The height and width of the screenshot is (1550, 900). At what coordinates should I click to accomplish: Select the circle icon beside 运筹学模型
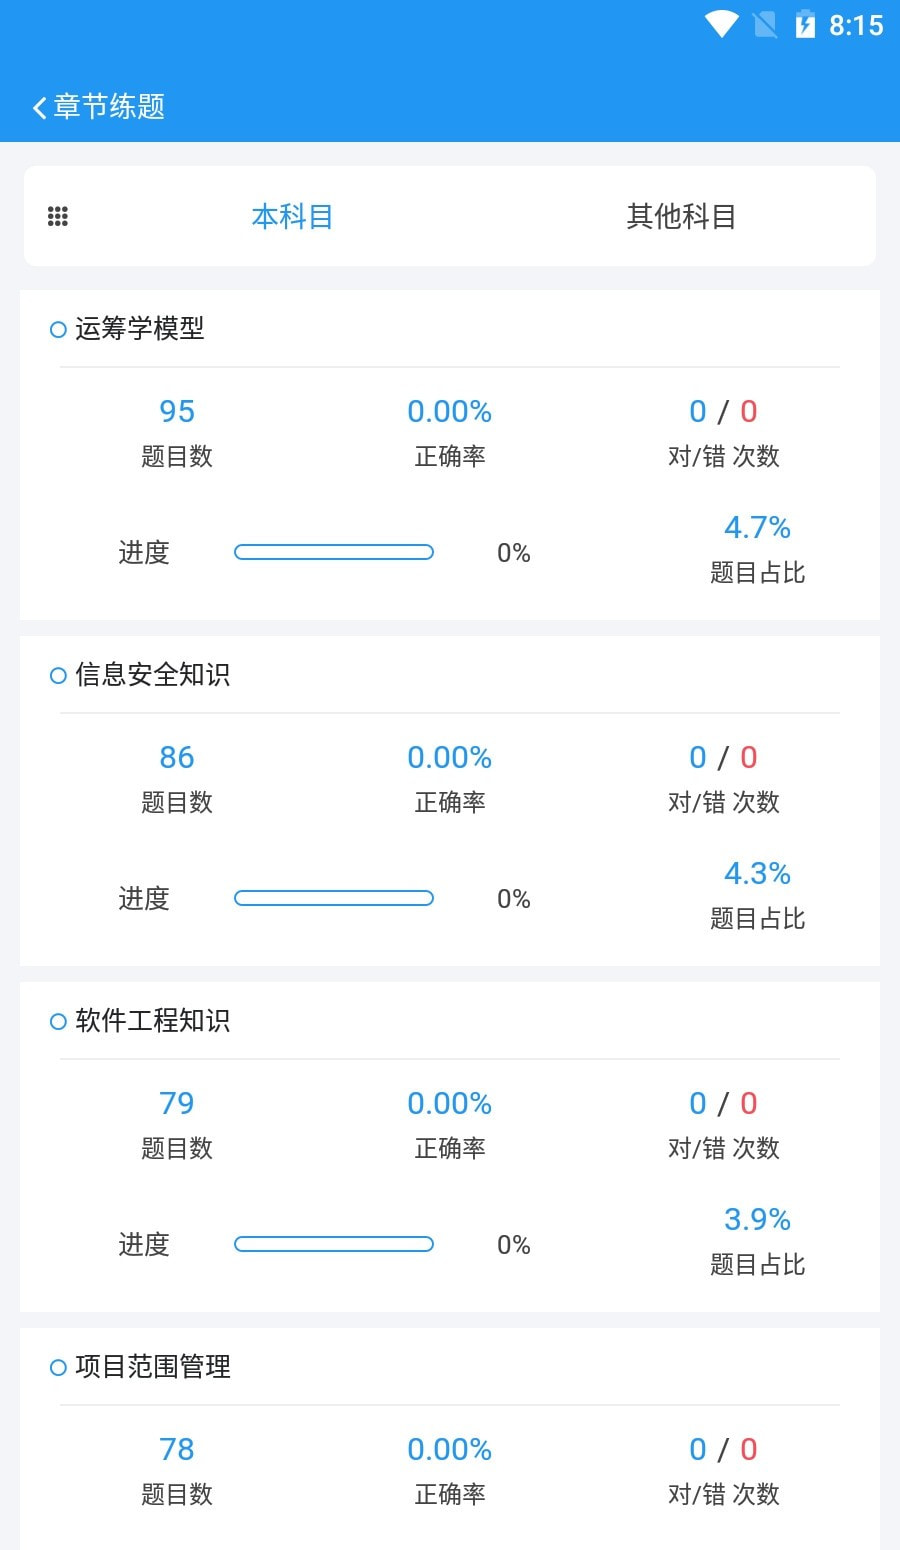click(x=58, y=329)
